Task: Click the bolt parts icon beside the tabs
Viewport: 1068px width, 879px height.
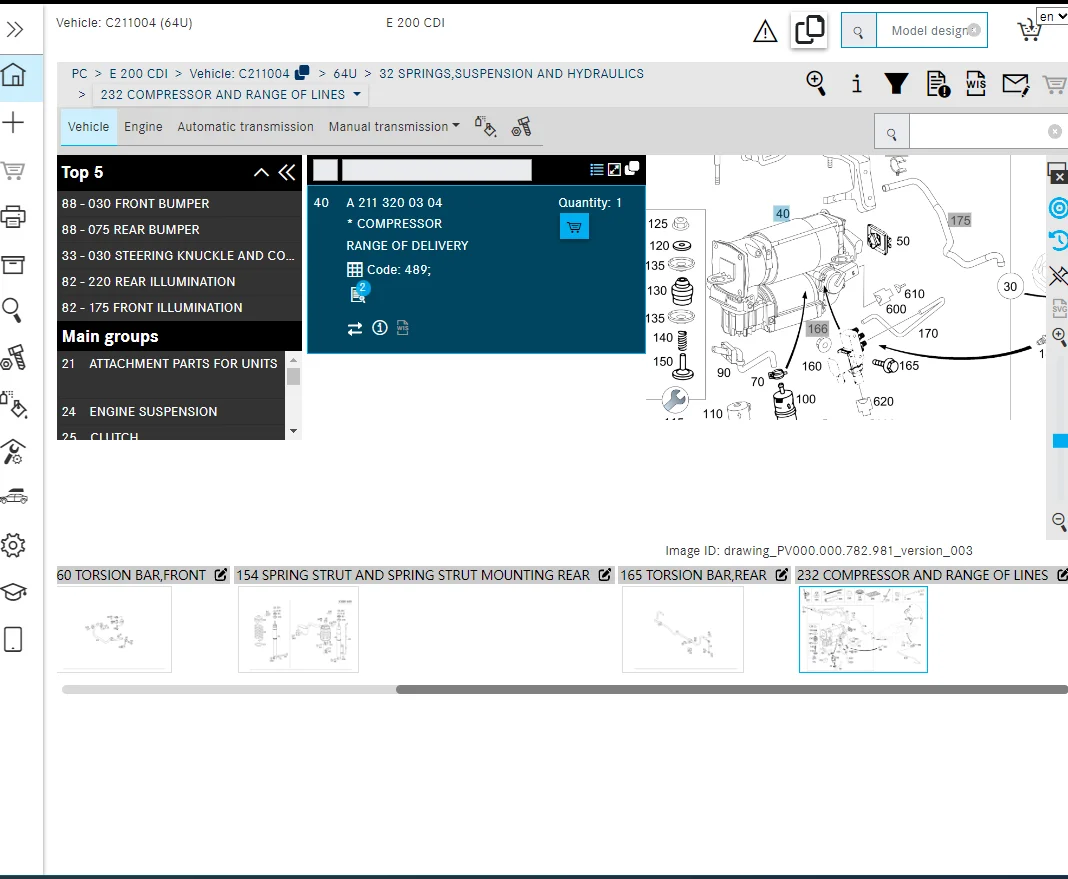Action: tap(521, 127)
